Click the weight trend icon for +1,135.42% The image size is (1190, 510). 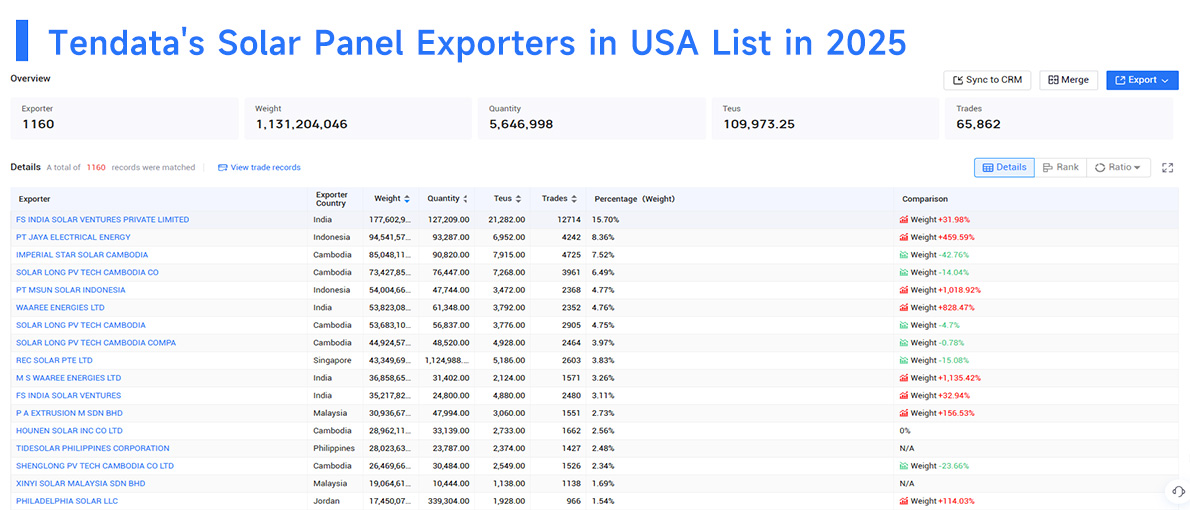pos(904,378)
